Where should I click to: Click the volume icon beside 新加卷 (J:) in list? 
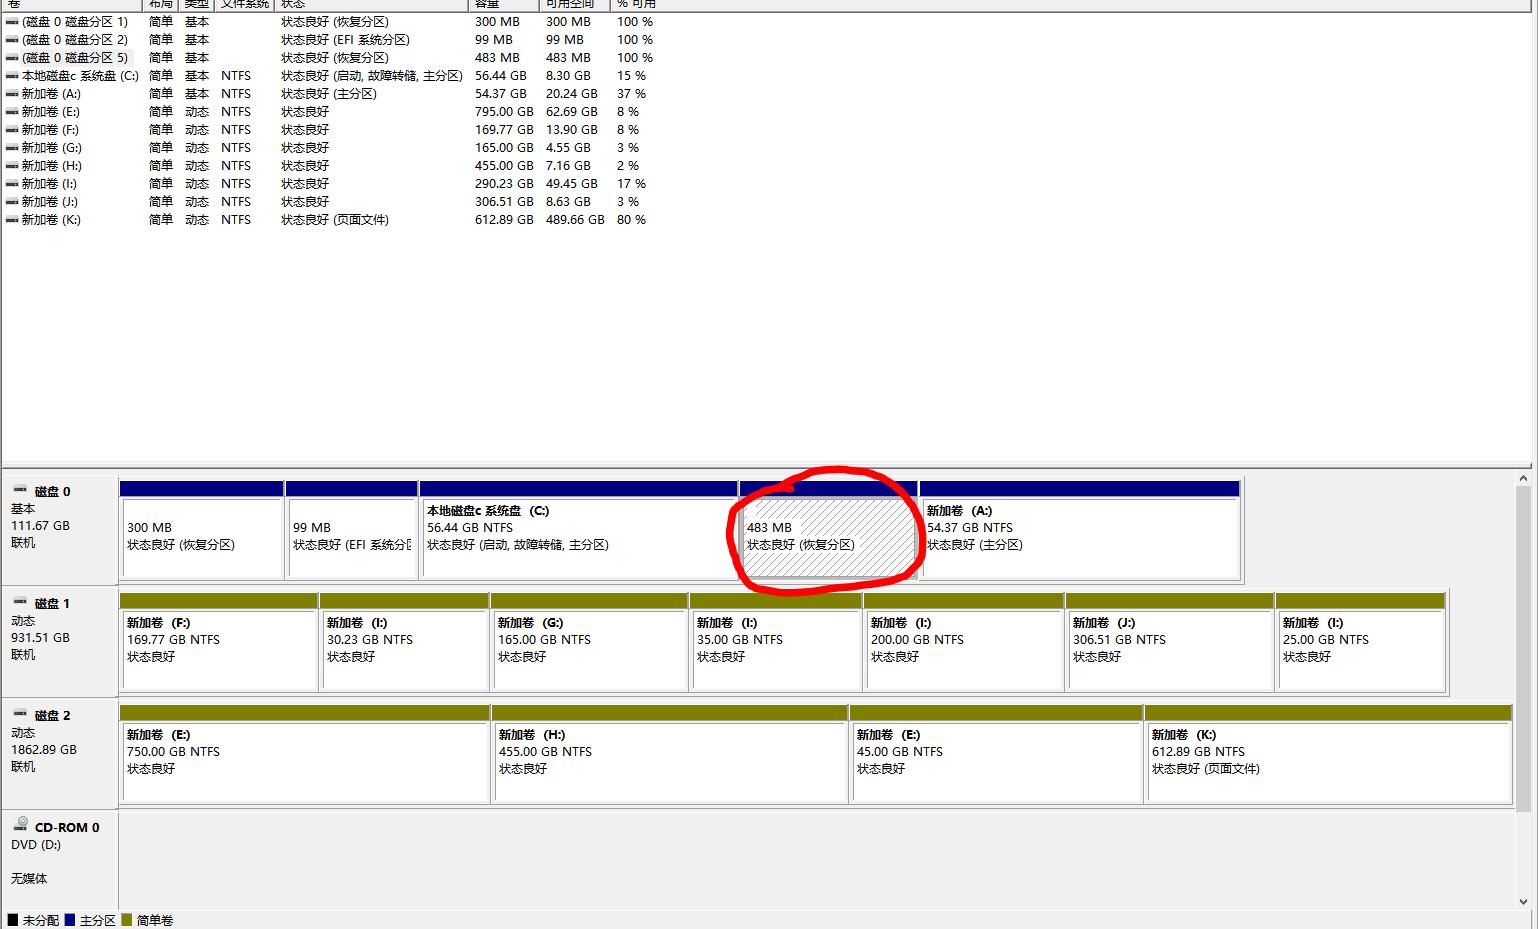[12, 201]
